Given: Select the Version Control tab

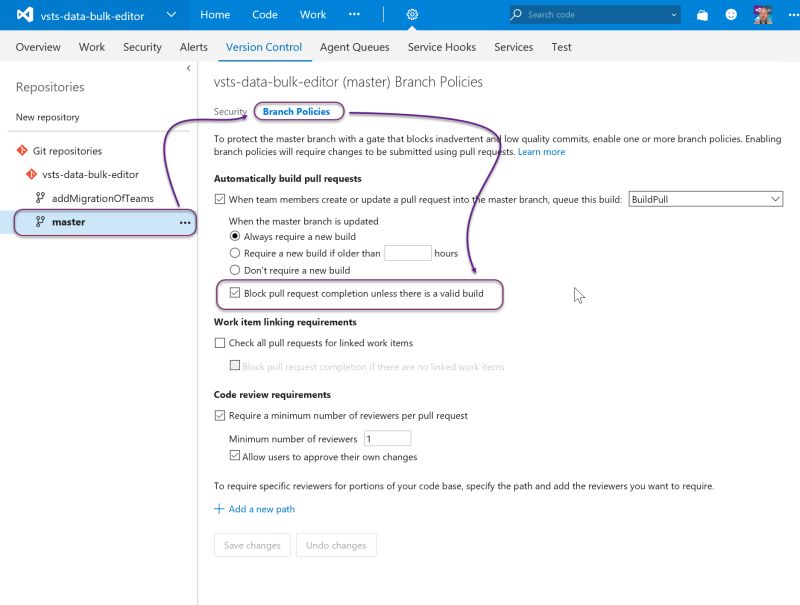Looking at the screenshot, I should point(264,47).
